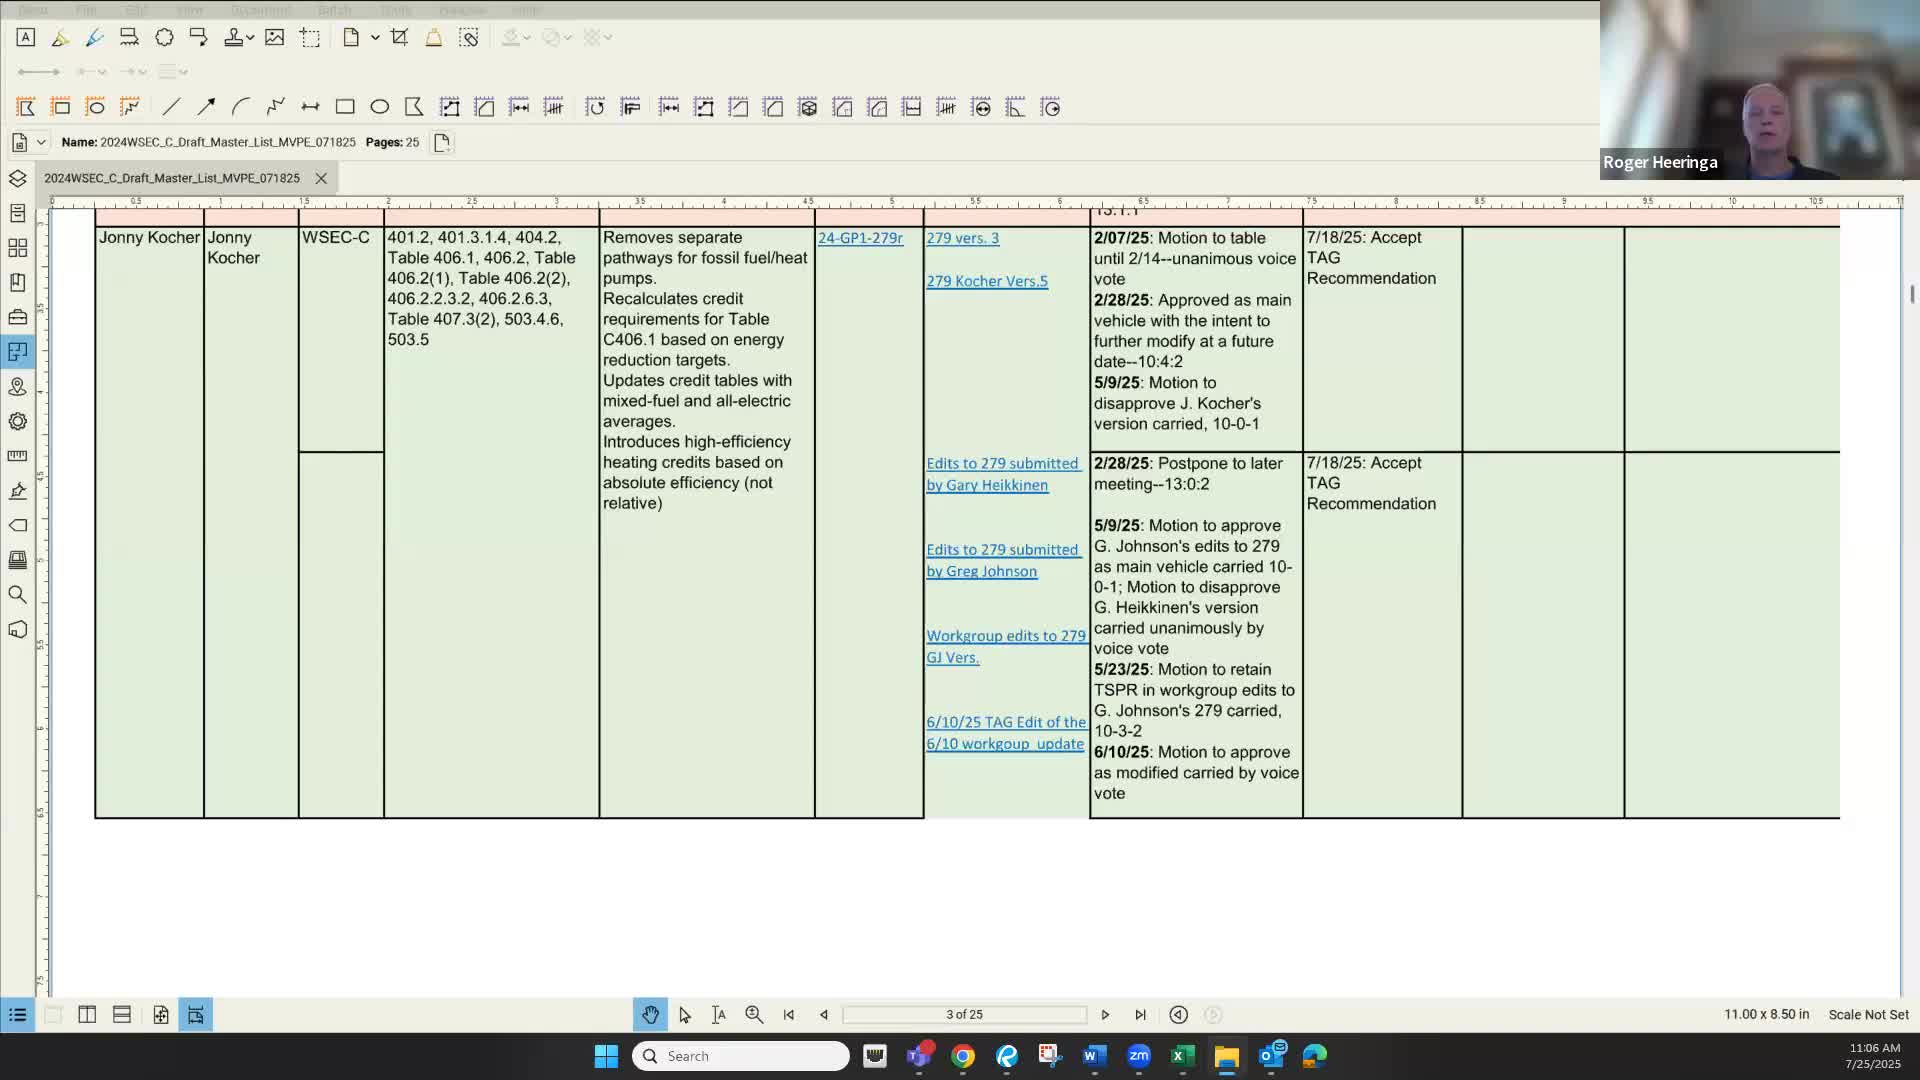Click the previous view button
This screenshot has height=1080, width=1920.
(x=1179, y=1014)
